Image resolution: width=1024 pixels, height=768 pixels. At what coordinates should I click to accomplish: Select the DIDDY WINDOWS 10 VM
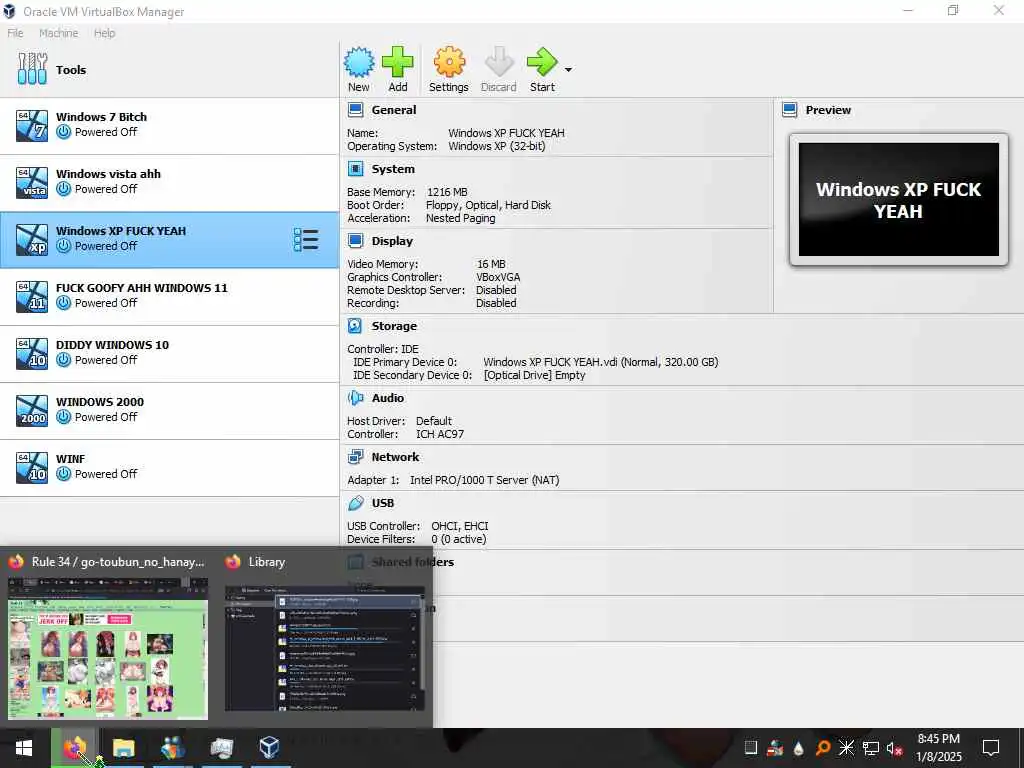169,353
